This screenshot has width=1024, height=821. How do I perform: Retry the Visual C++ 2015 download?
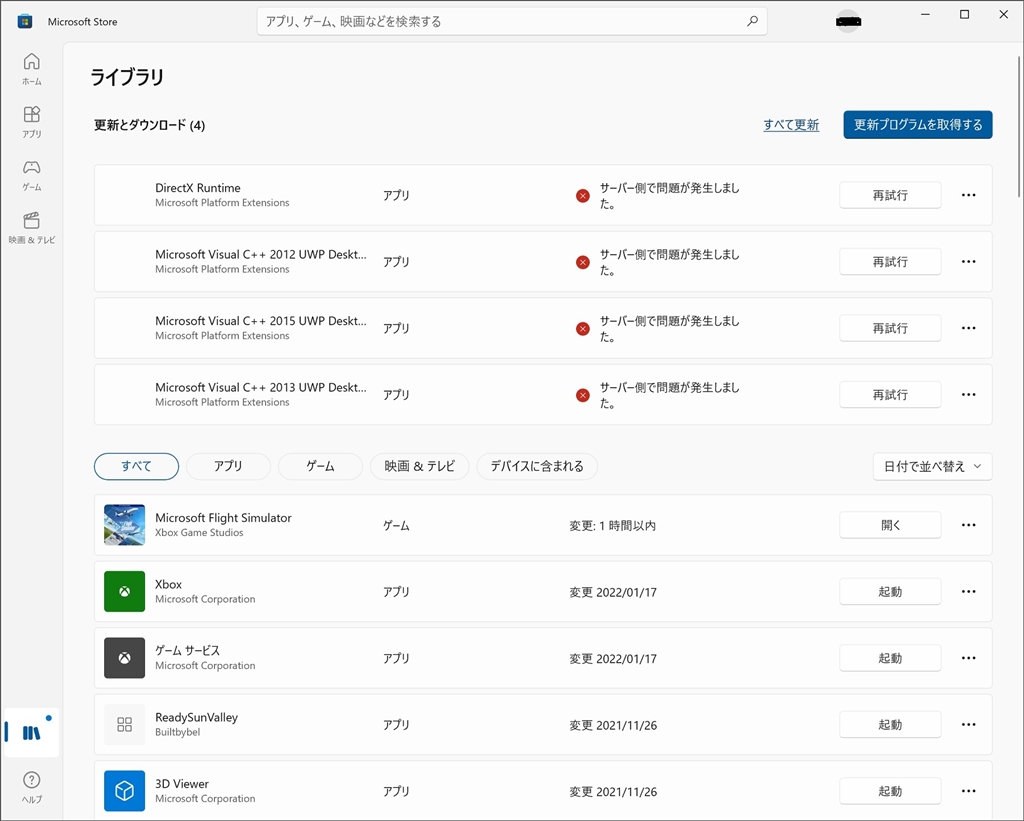point(889,328)
